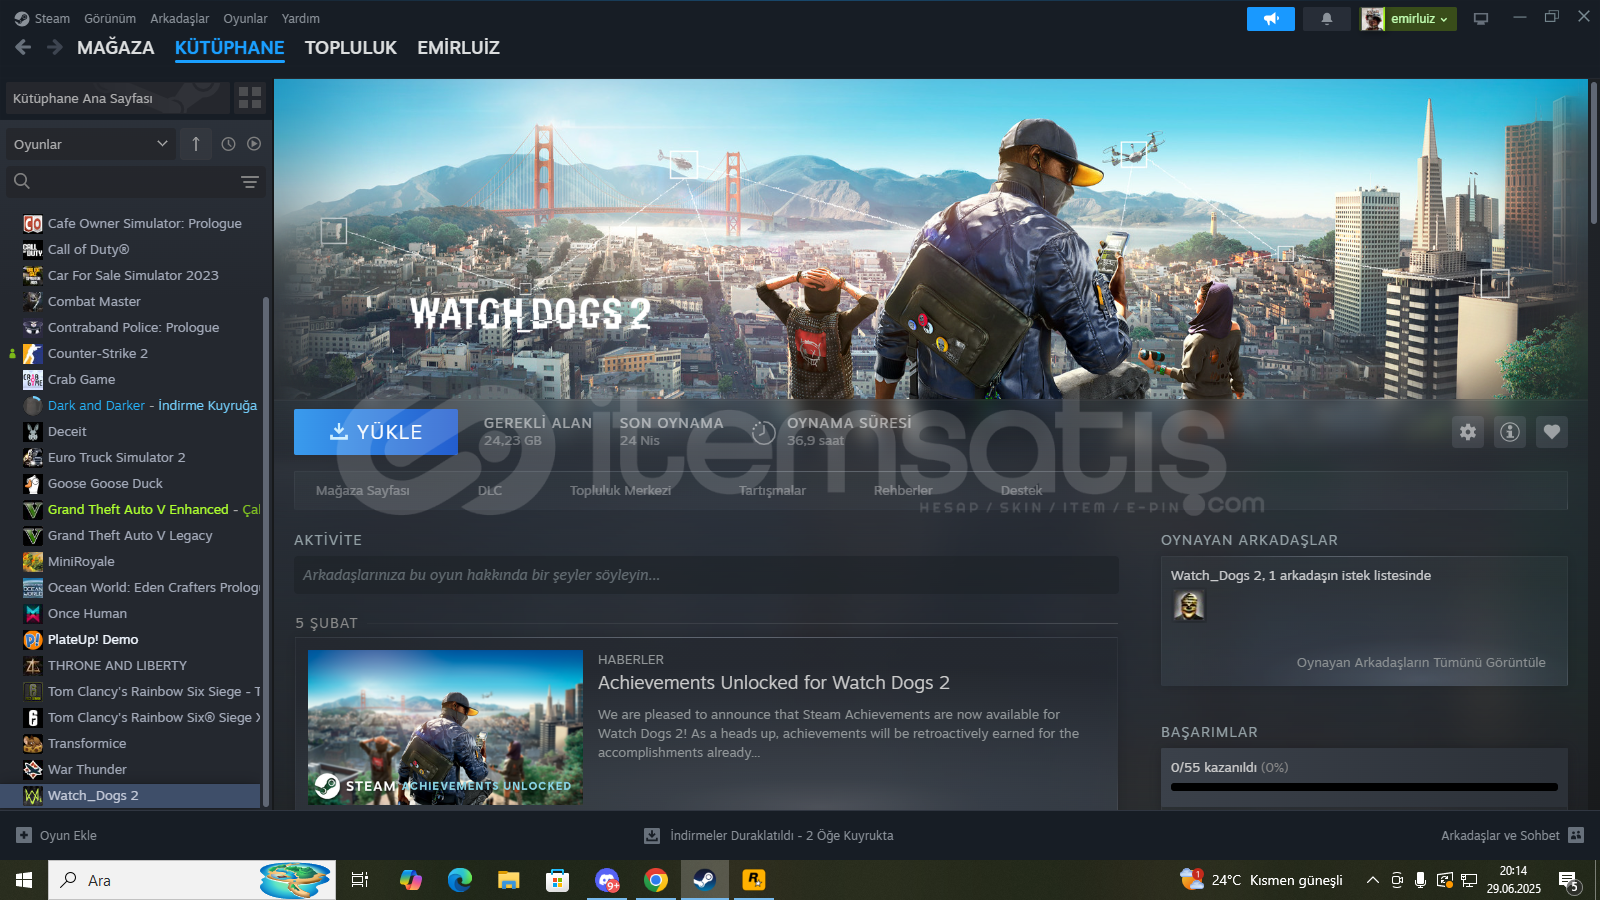Open Watch Dogs 2 settings gear
The image size is (1600, 900).
tap(1468, 432)
